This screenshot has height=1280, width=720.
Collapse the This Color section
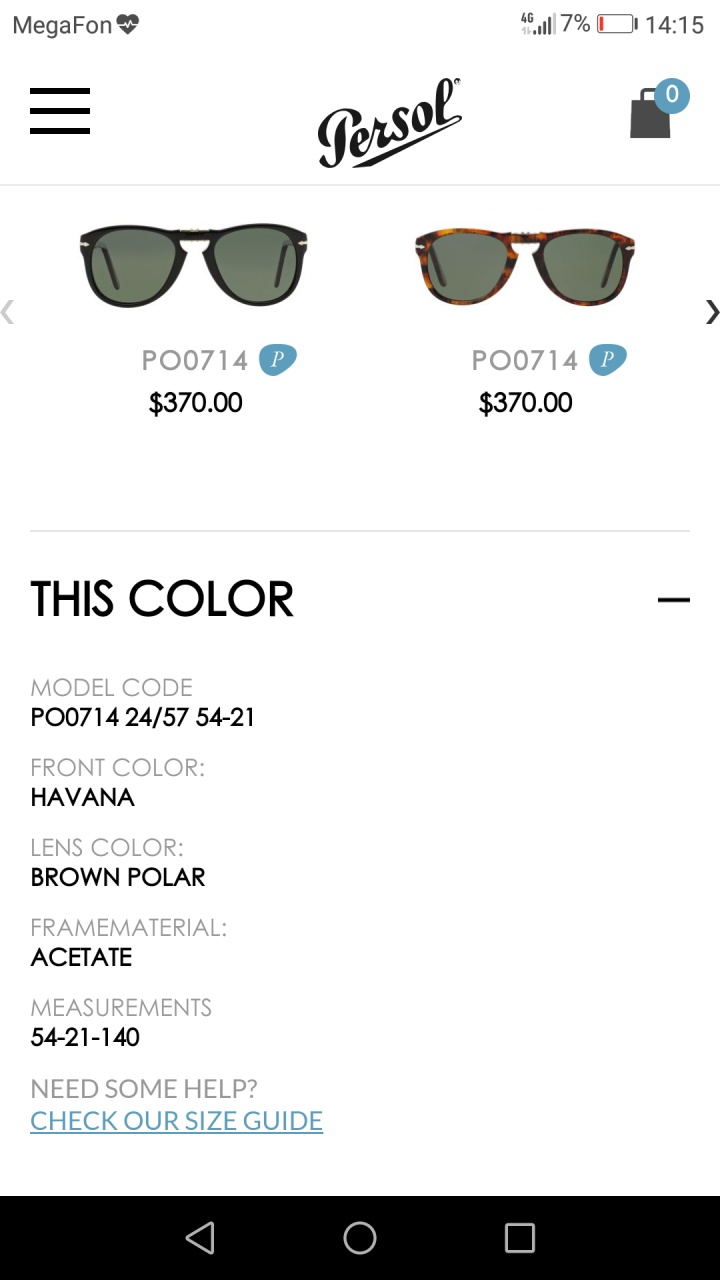coord(674,600)
